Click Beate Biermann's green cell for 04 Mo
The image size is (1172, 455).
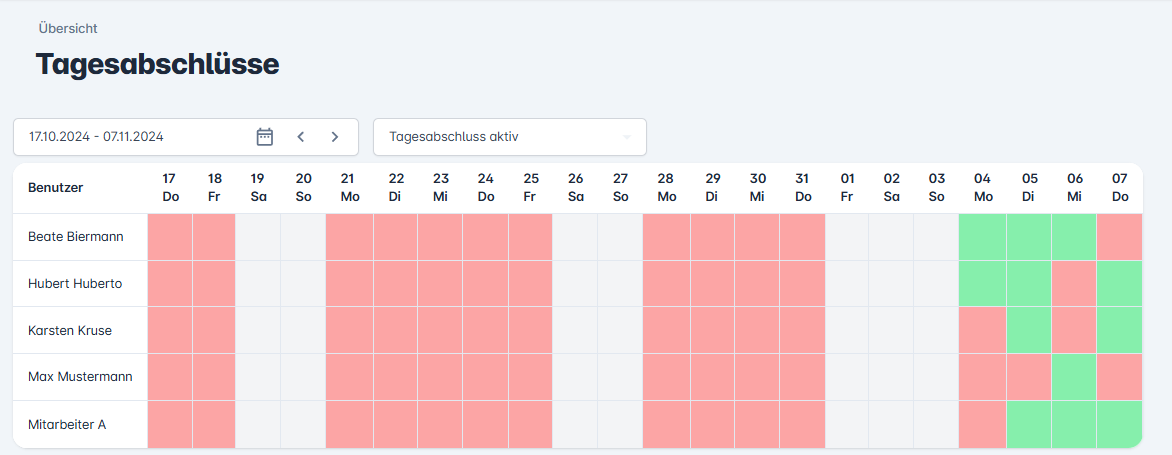pyautogui.click(x=983, y=237)
